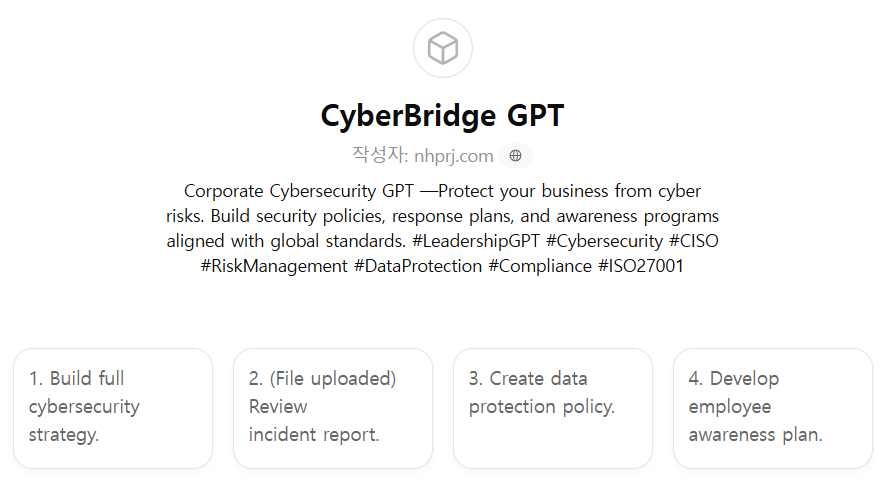Start the 'Develop employee awareness plan' prompt
Screen dimensions: 892x485
[x=773, y=407]
